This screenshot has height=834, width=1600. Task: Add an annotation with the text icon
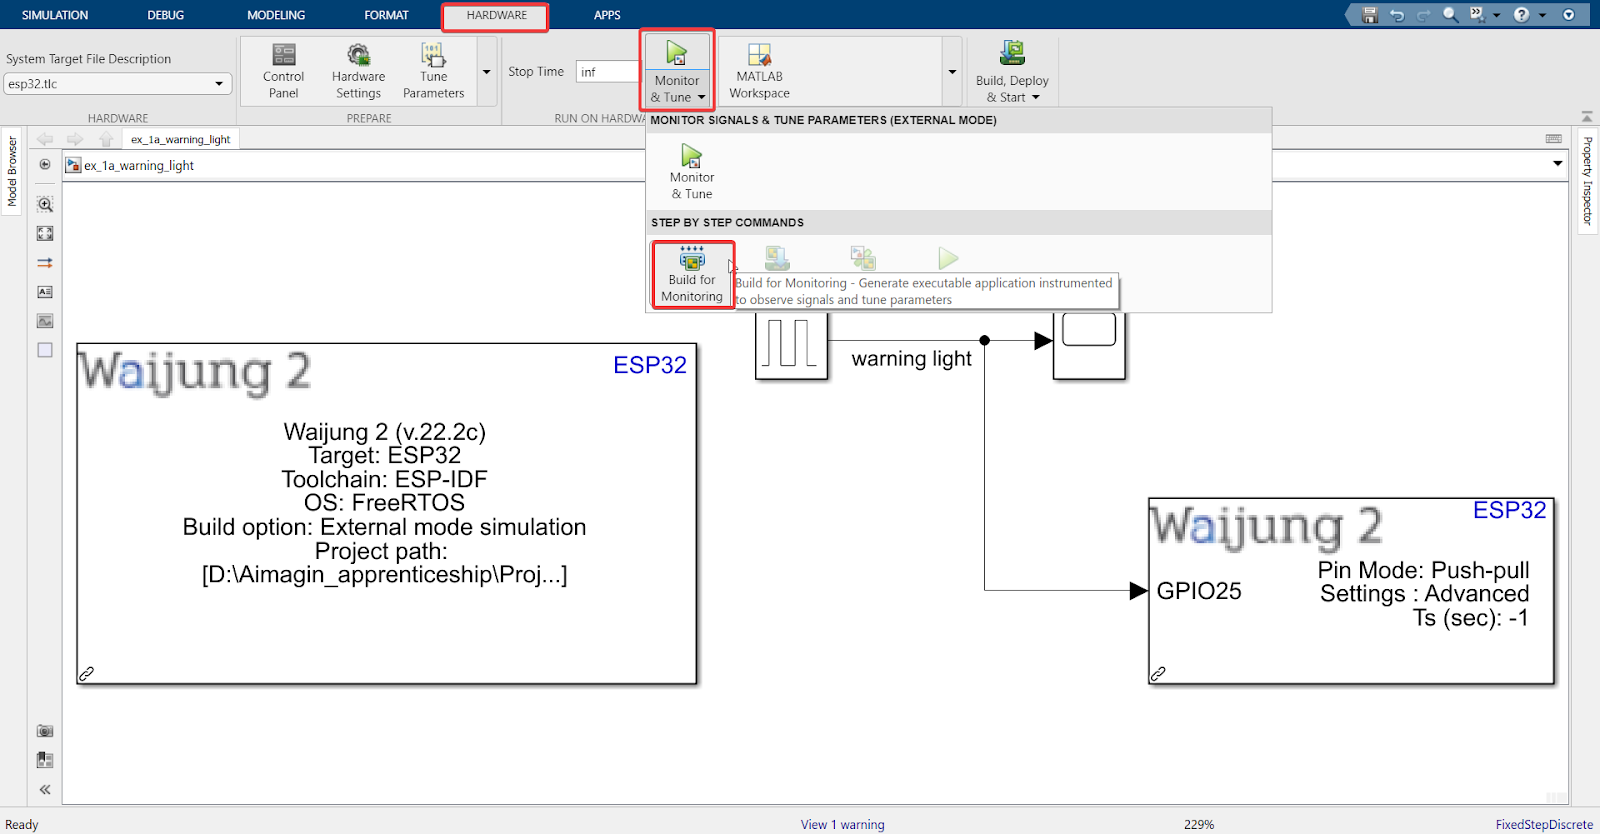(45, 292)
